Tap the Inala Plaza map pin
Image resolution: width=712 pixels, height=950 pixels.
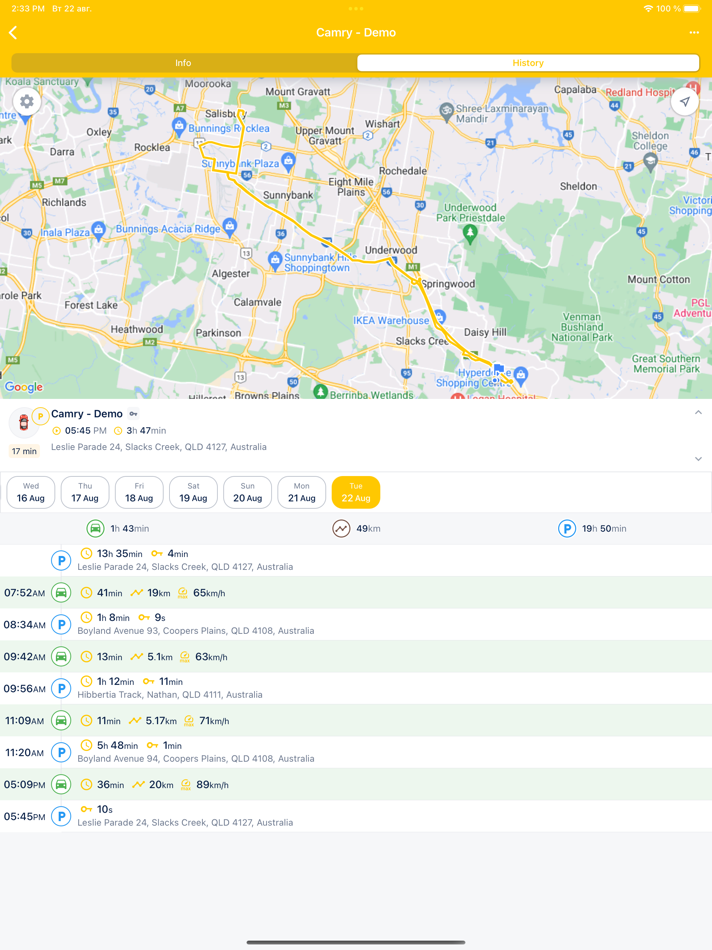99,230
